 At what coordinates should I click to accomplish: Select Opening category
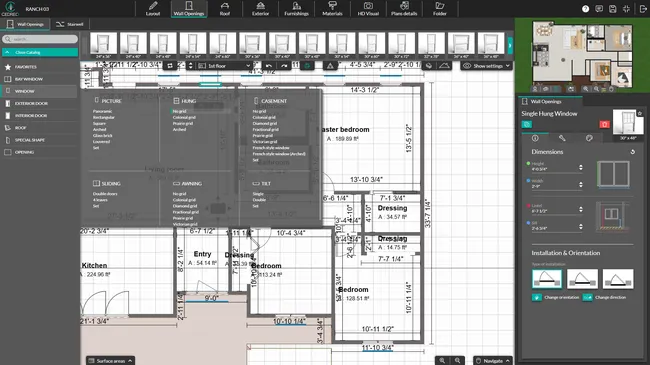tap(40, 152)
